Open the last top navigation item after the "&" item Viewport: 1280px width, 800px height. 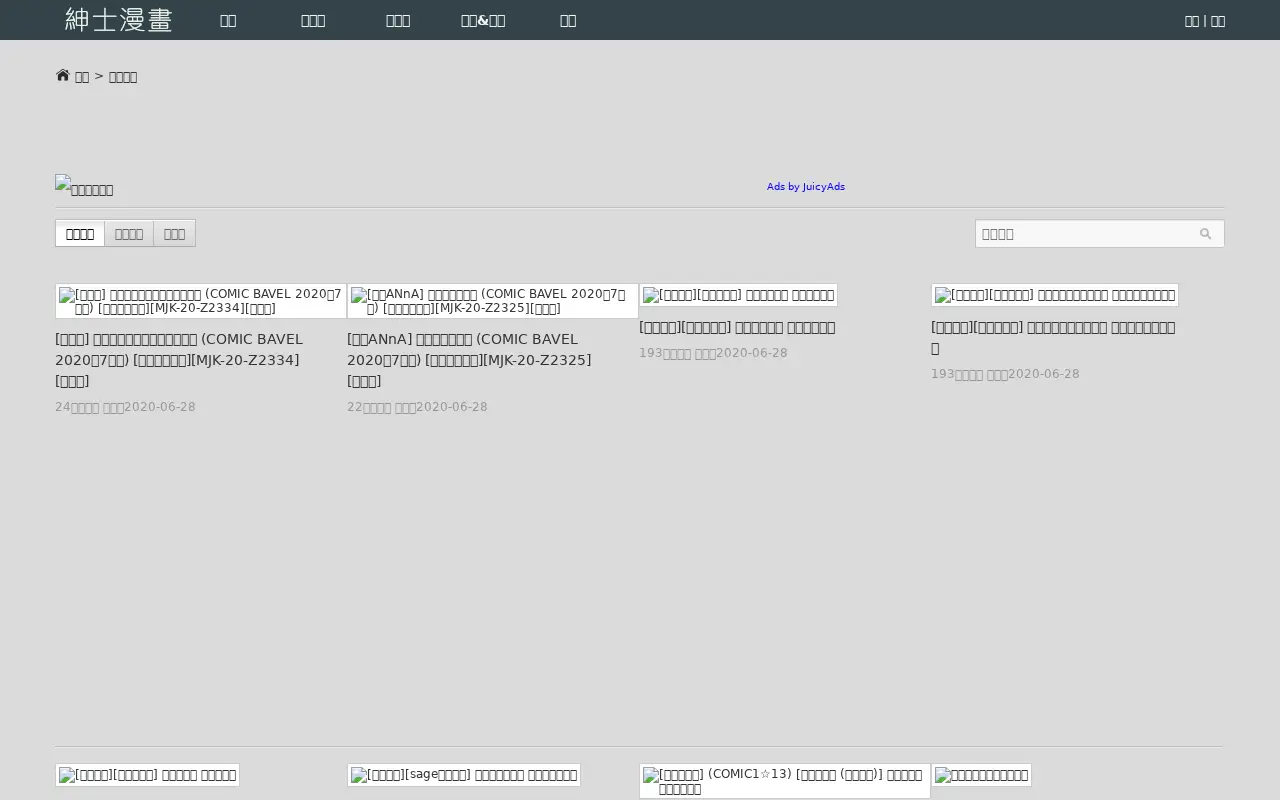click(568, 21)
